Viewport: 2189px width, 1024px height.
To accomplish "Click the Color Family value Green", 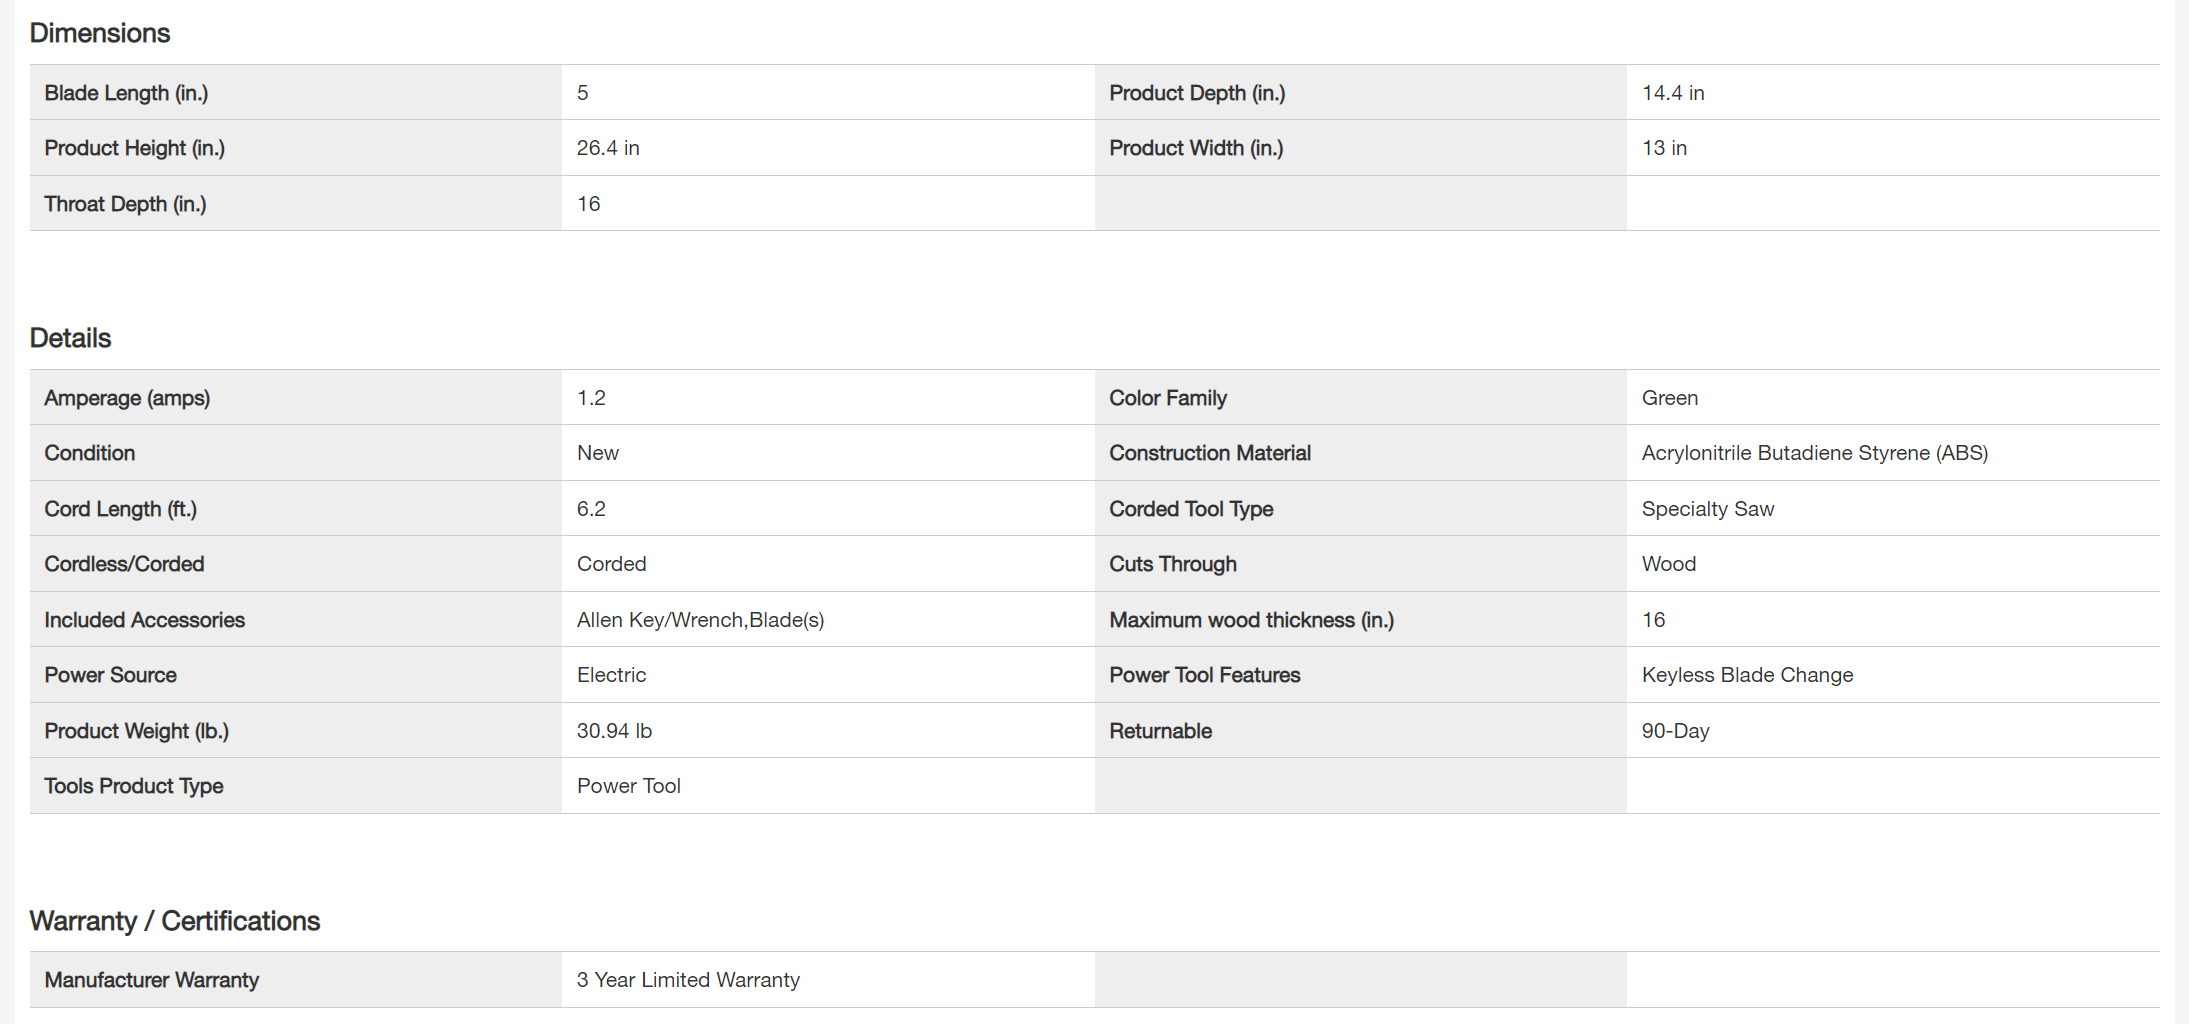I will click(x=1669, y=398).
